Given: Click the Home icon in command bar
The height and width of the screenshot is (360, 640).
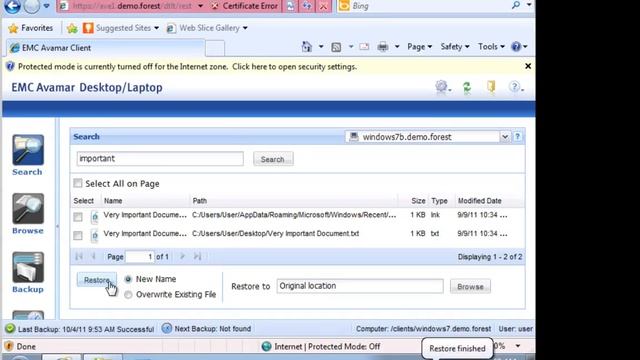Looking at the screenshot, I should pos(307,47).
